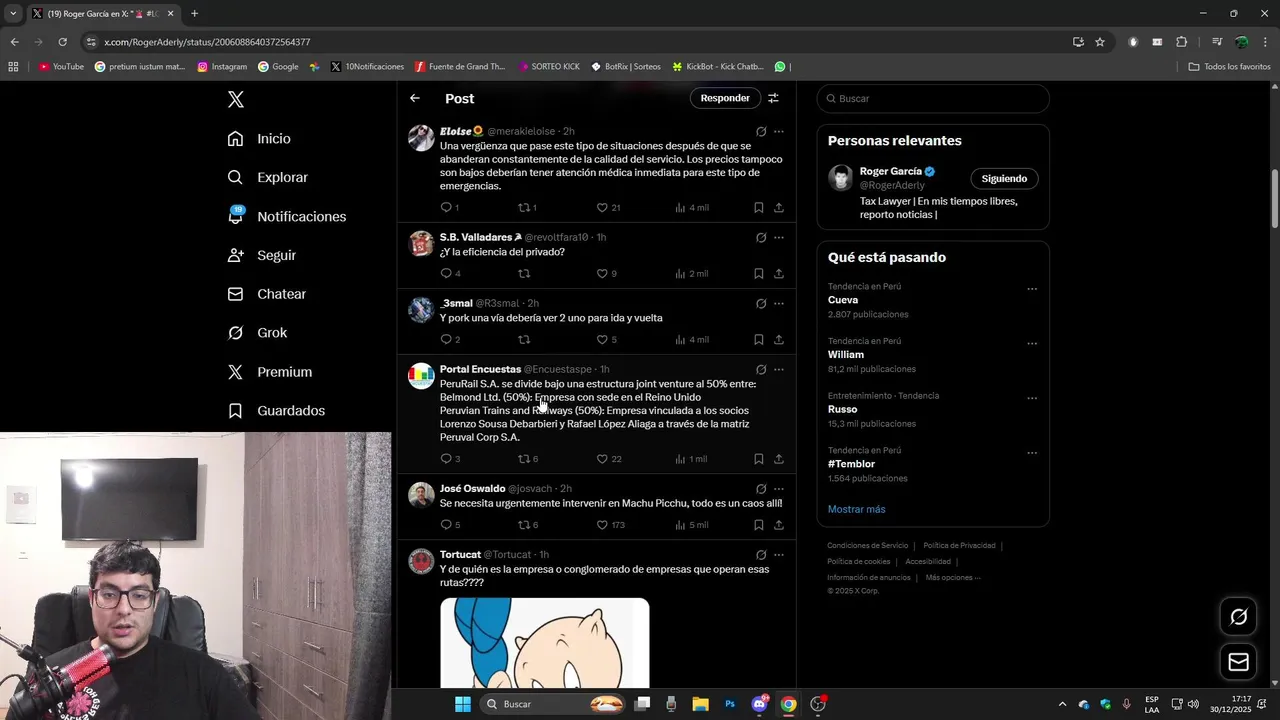
Task: View analytics of _3smal's post
Action: point(691,340)
